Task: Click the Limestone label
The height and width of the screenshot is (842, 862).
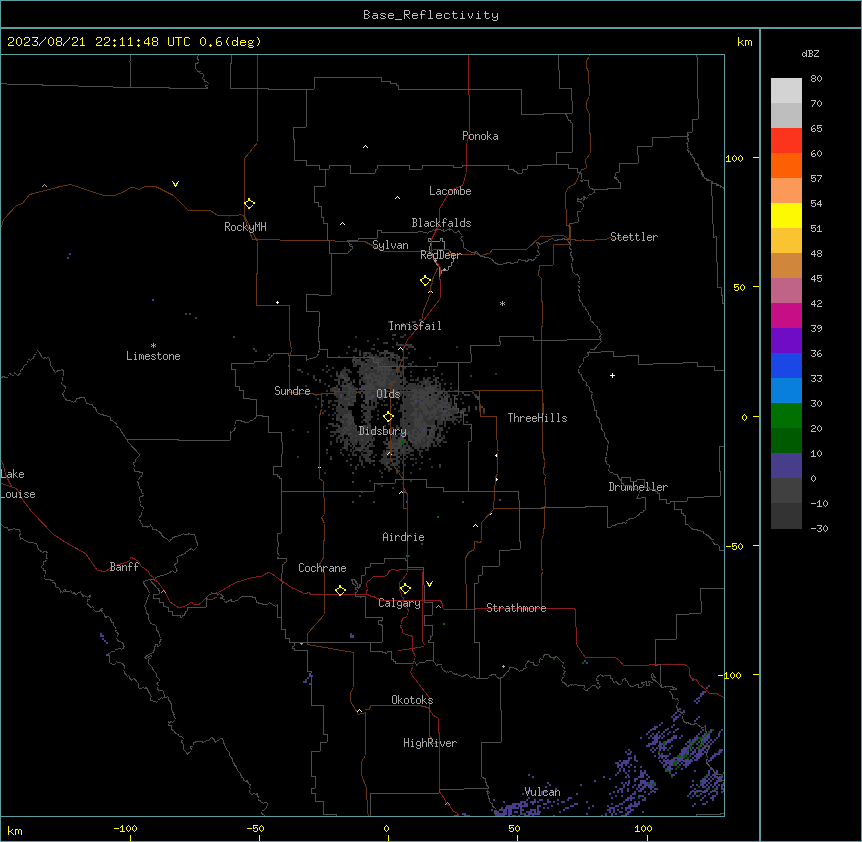Action: coord(153,356)
